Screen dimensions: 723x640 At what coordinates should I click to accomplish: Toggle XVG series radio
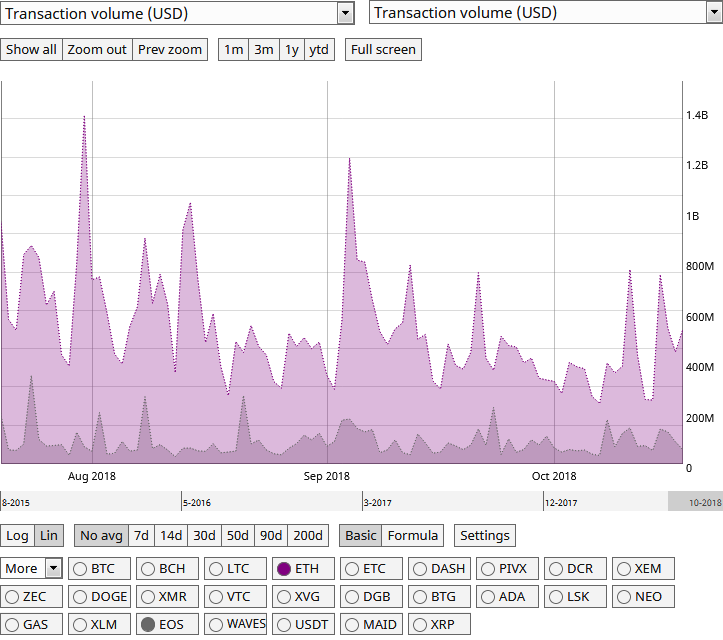click(303, 597)
